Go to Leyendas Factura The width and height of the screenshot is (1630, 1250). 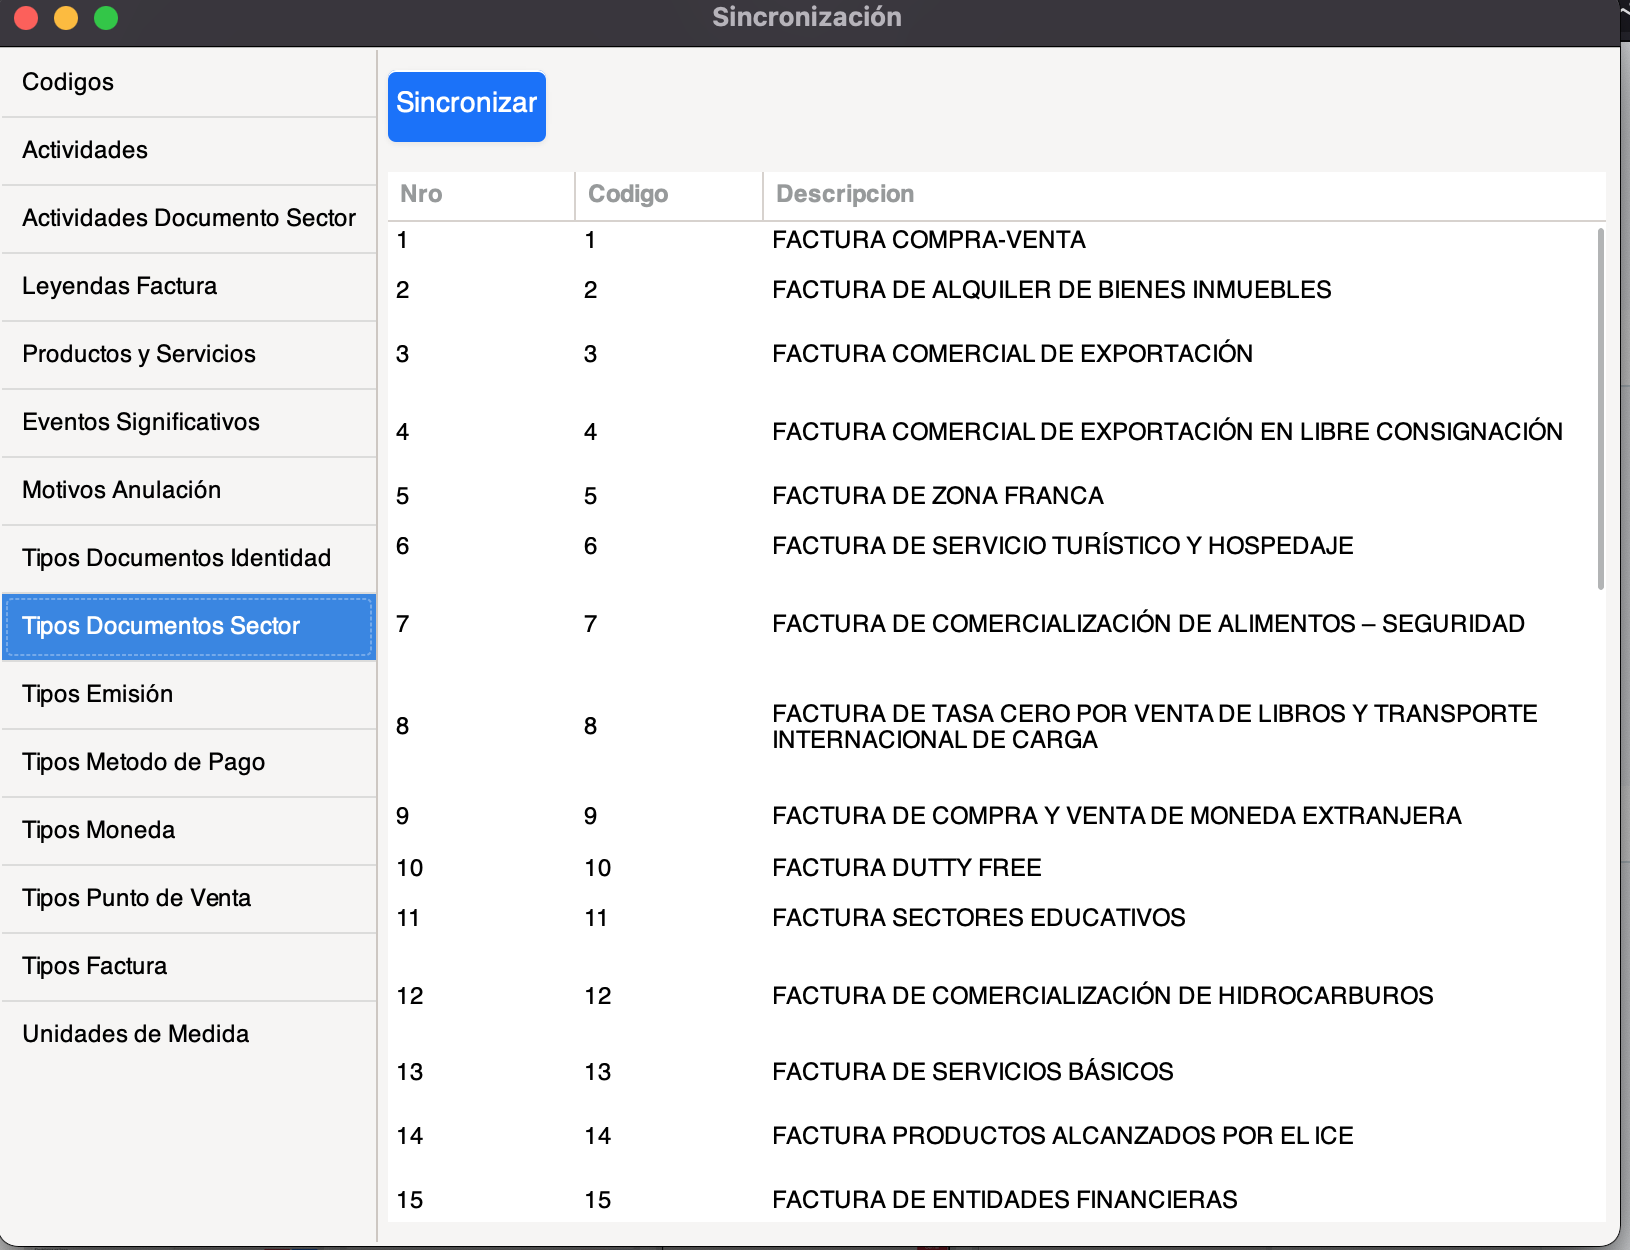click(119, 286)
